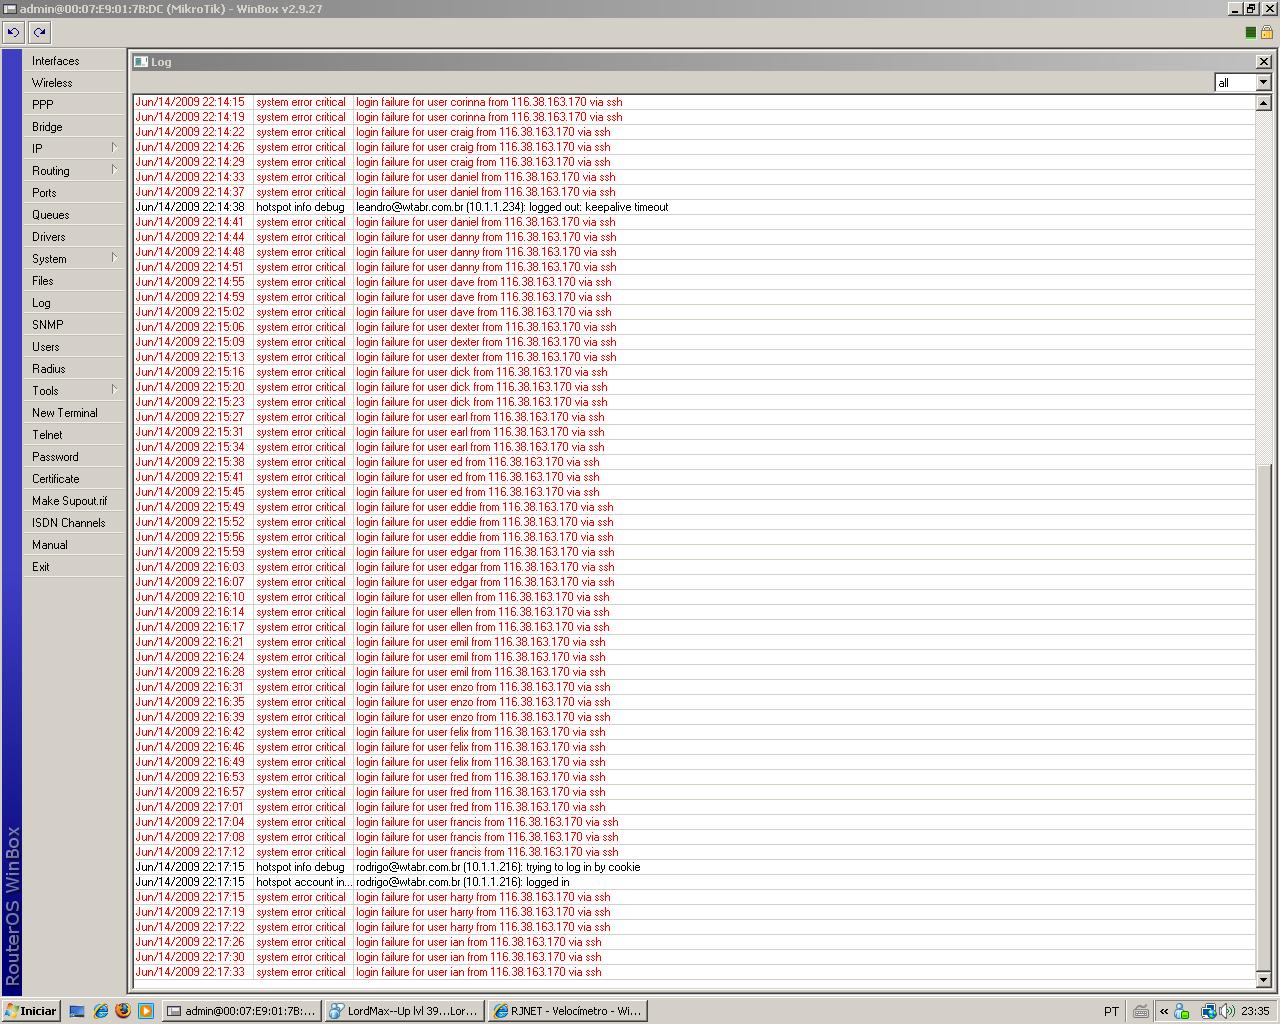This screenshot has height=1024, width=1280.
Task: Launch Firefox from quick launch
Action: (123, 1011)
